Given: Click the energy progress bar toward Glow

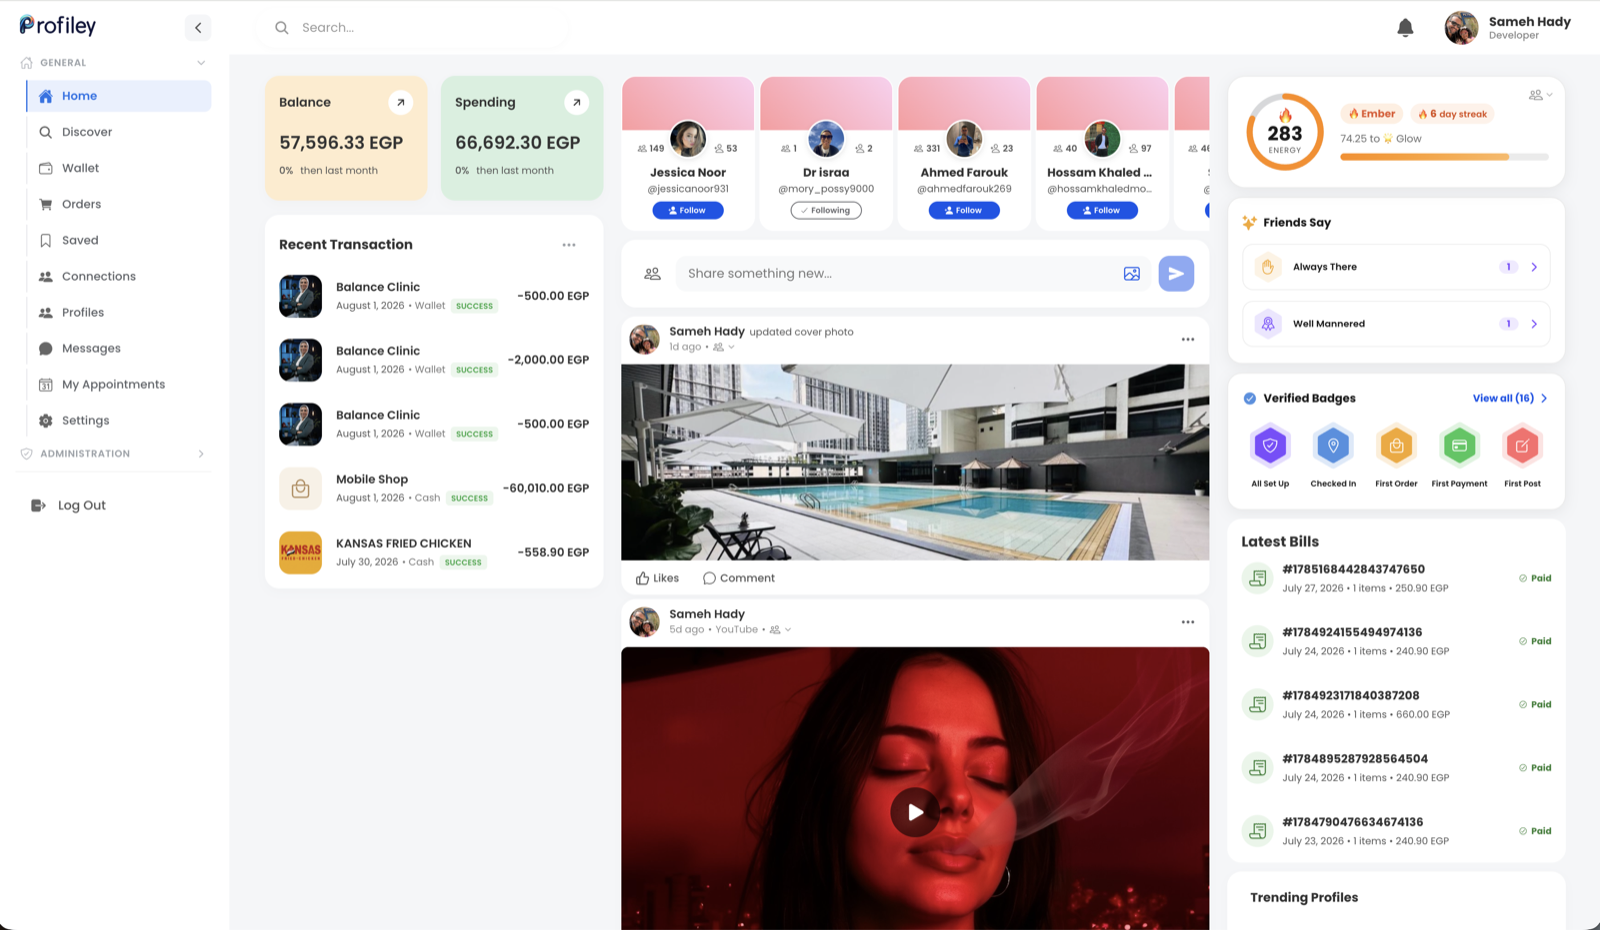Looking at the screenshot, I should (1444, 157).
